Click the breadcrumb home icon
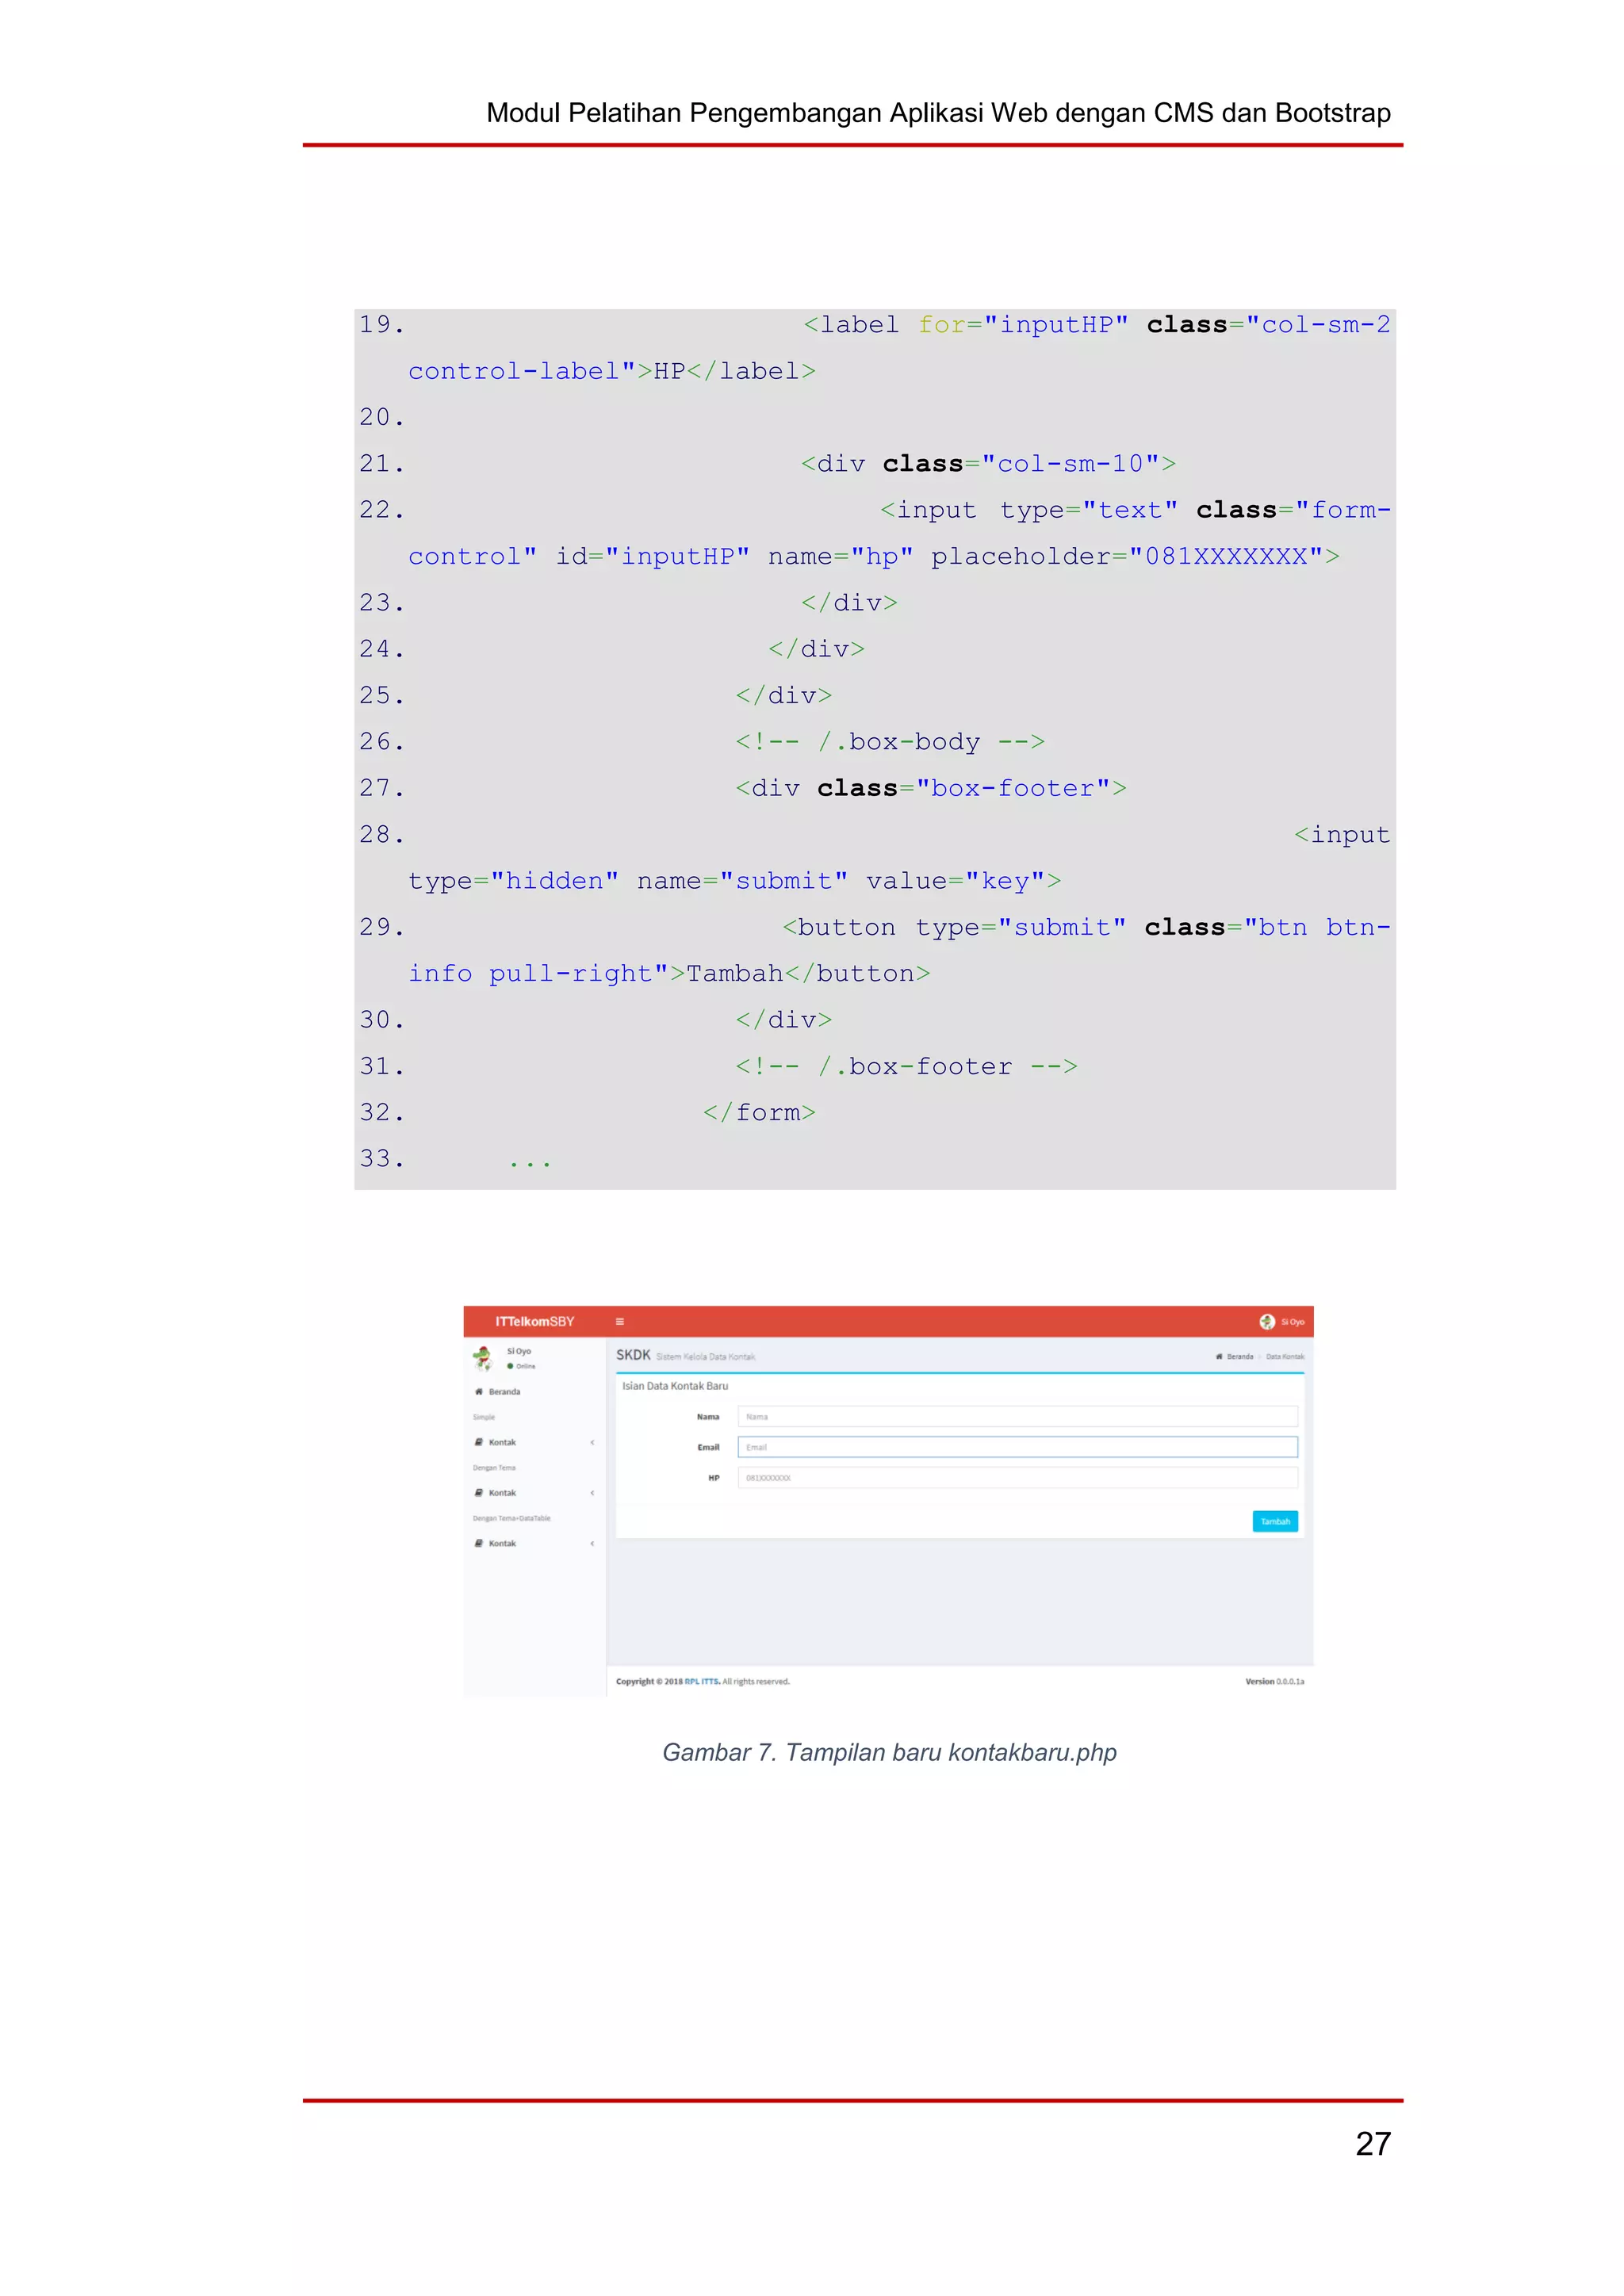This screenshot has height=2296, width=1624. [x=1218, y=1356]
